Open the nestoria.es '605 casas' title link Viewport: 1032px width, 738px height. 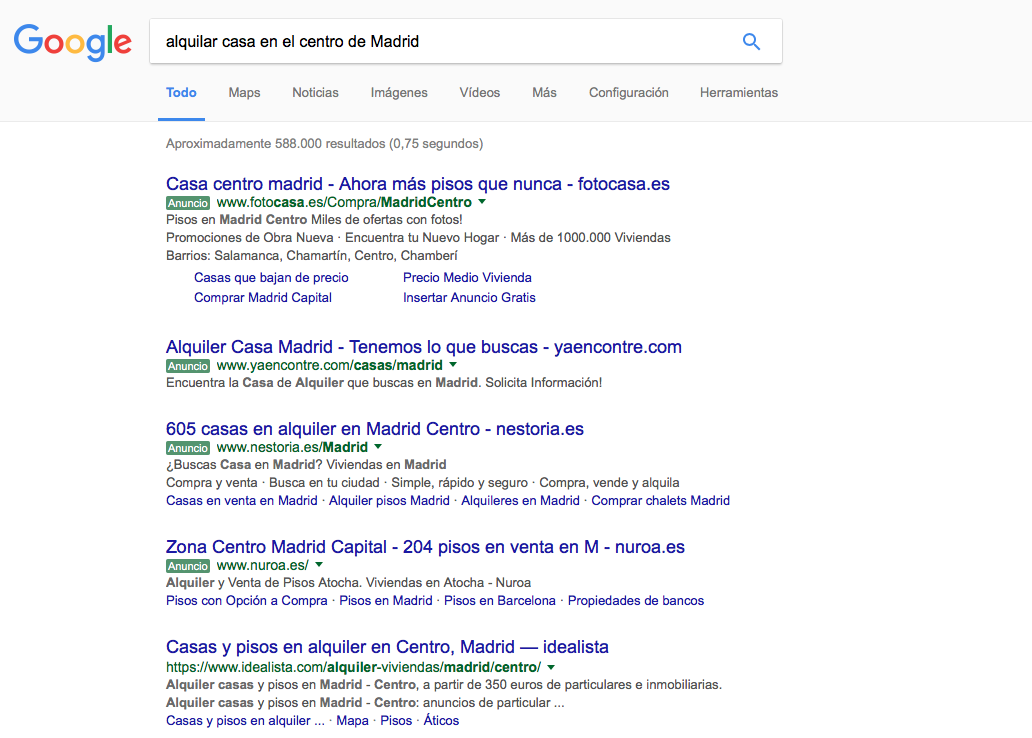tap(374, 429)
